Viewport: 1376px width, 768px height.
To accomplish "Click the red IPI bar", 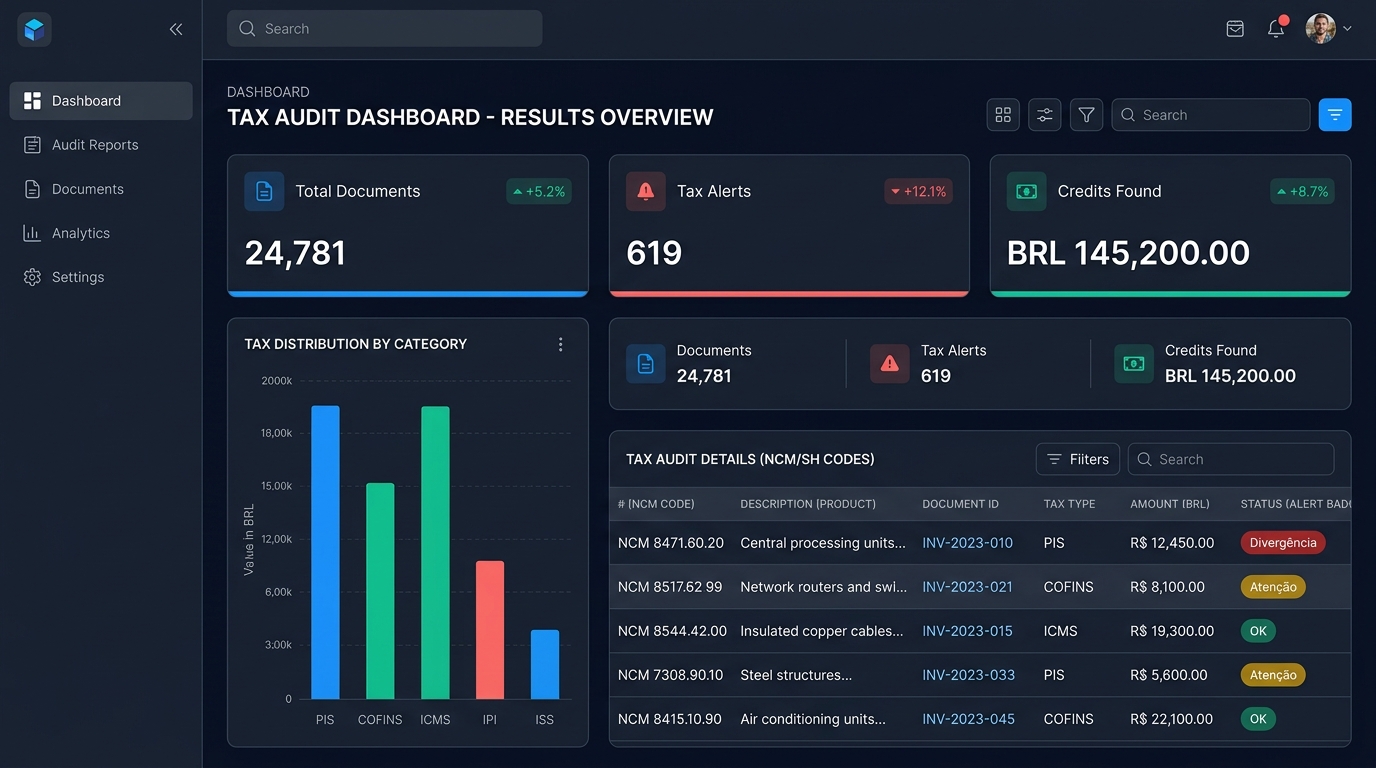I will [x=490, y=630].
